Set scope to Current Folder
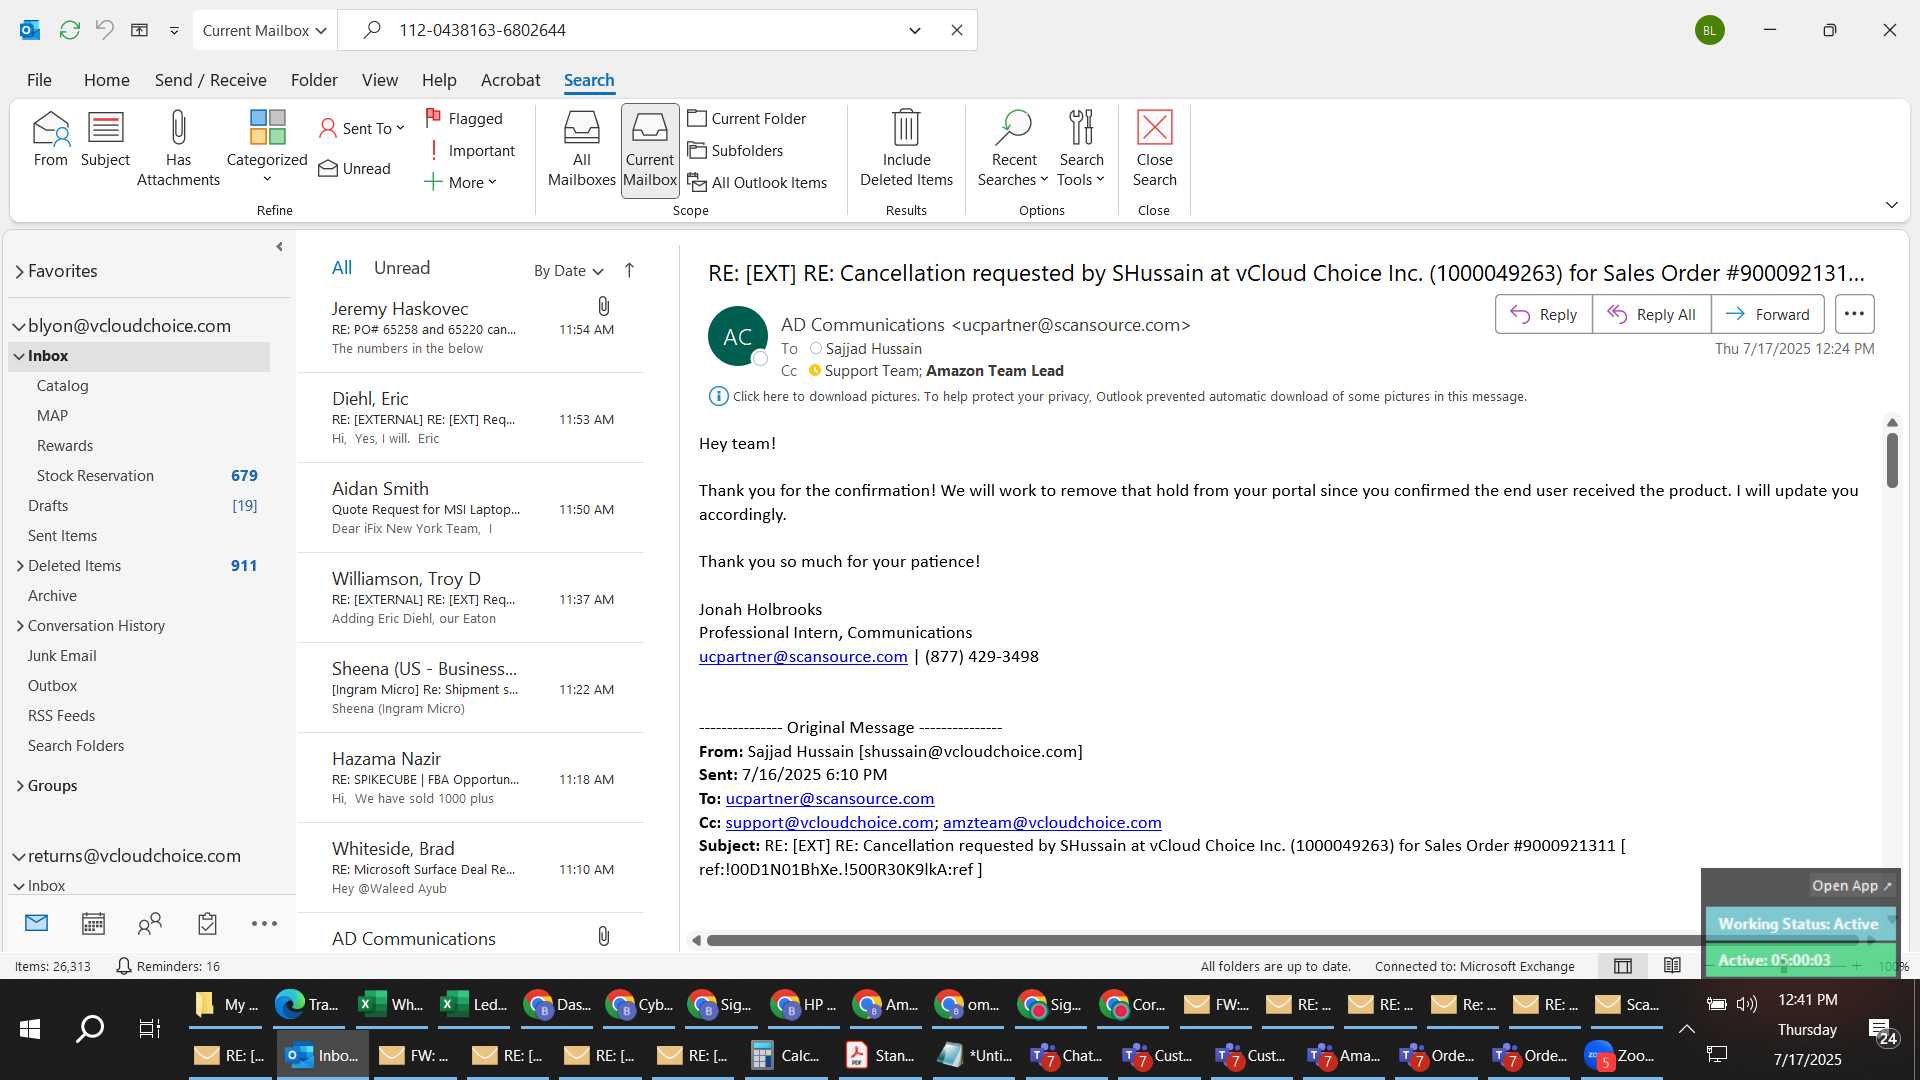The height and width of the screenshot is (1080, 1920). [747, 118]
